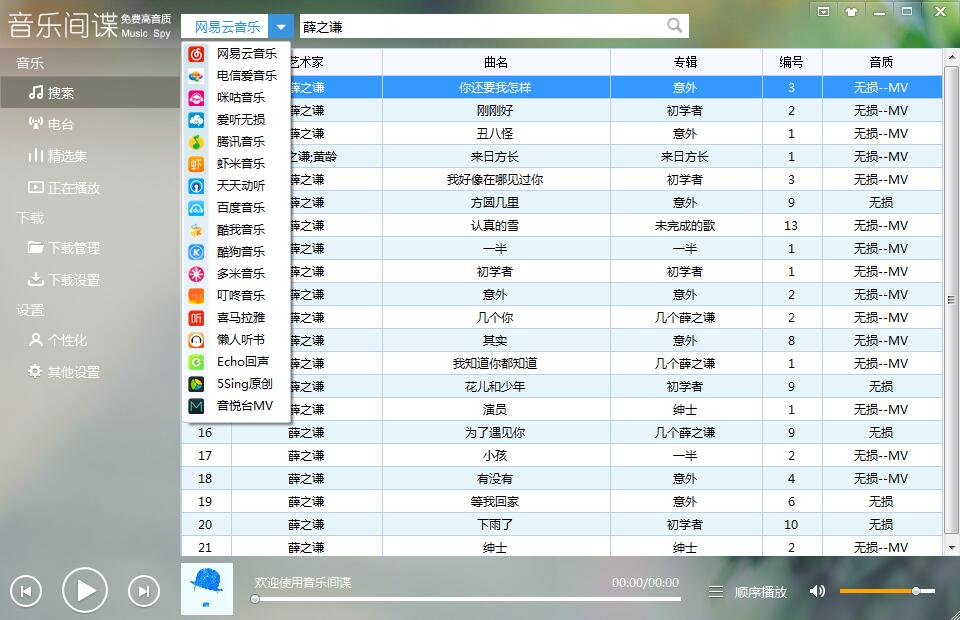Sort results by the 曲名 column header
Screen dimensions: 960x620
coord(496,62)
